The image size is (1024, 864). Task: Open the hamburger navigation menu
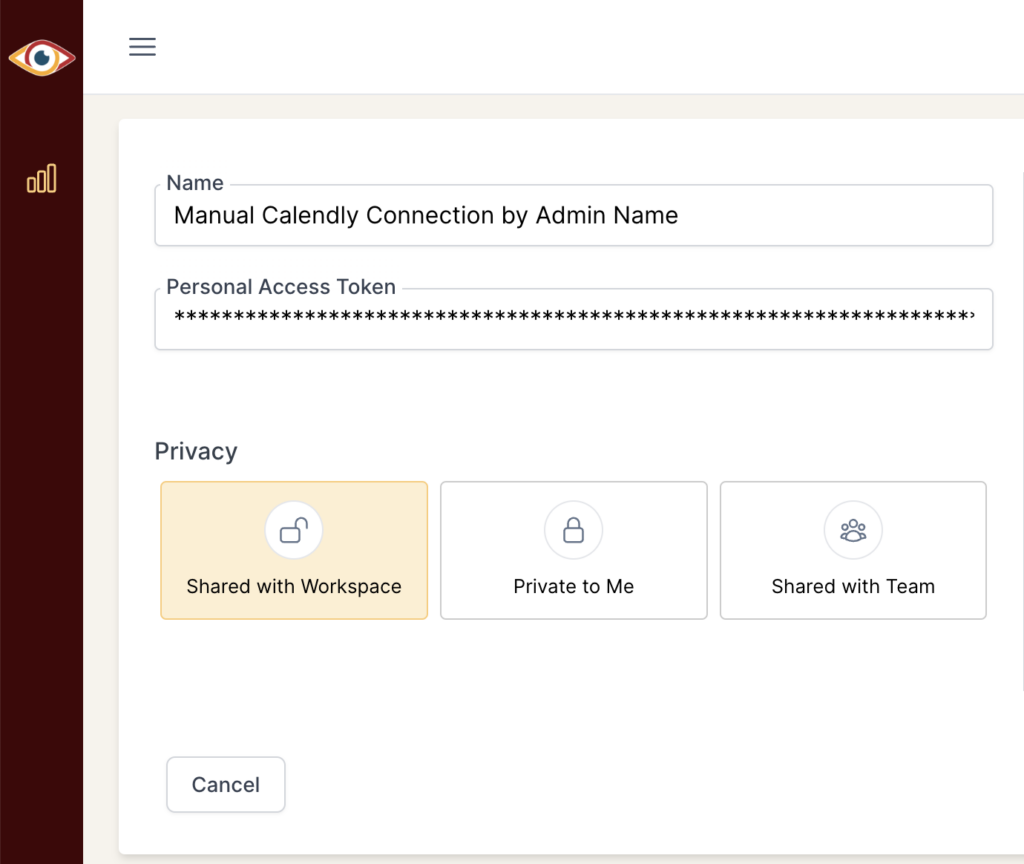pos(142,47)
